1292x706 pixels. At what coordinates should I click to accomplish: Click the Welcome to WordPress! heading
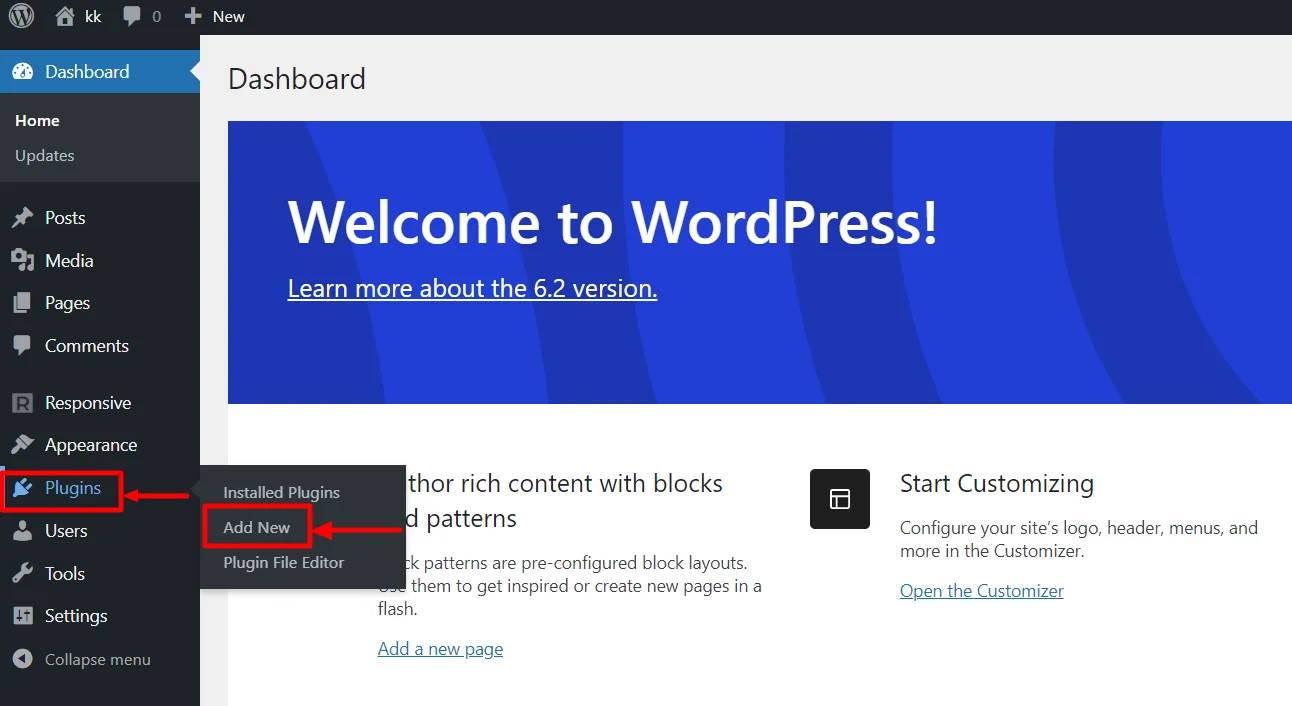pyautogui.click(x=613, y=222)
